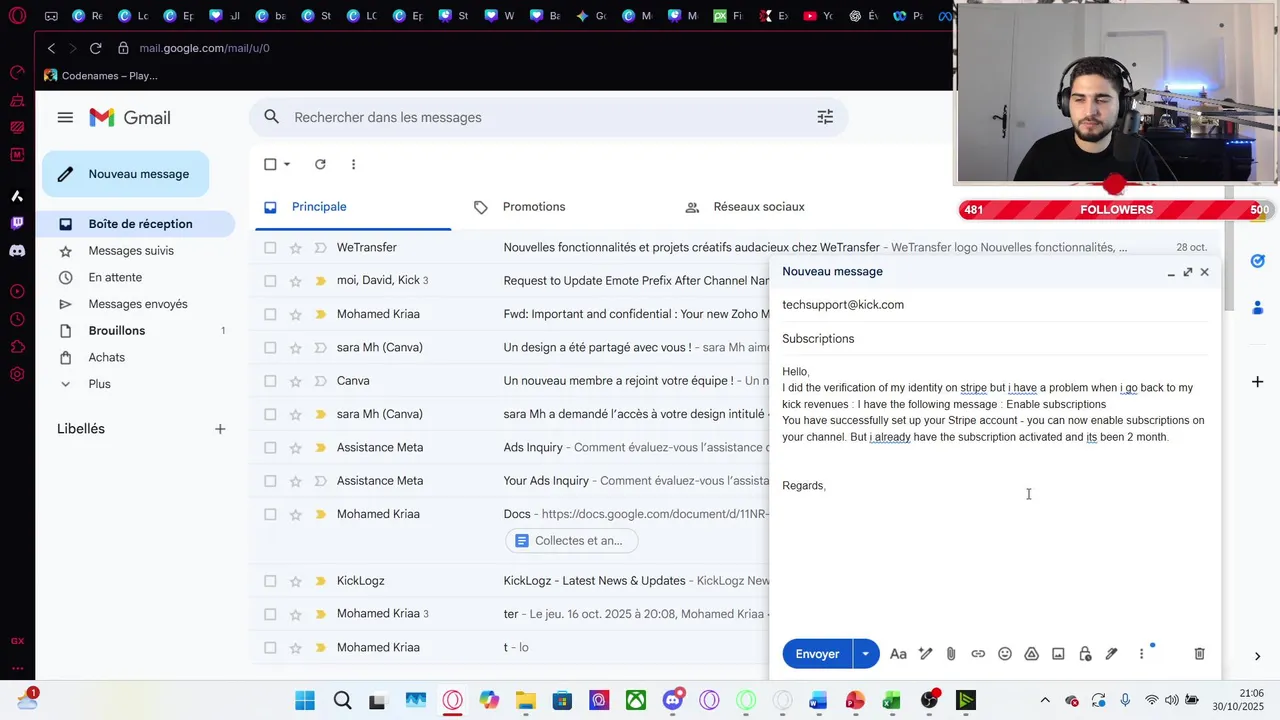Open Windows Start menu on taskbar
This screenshot has width=1280, height=720.
tap(305, 700)
